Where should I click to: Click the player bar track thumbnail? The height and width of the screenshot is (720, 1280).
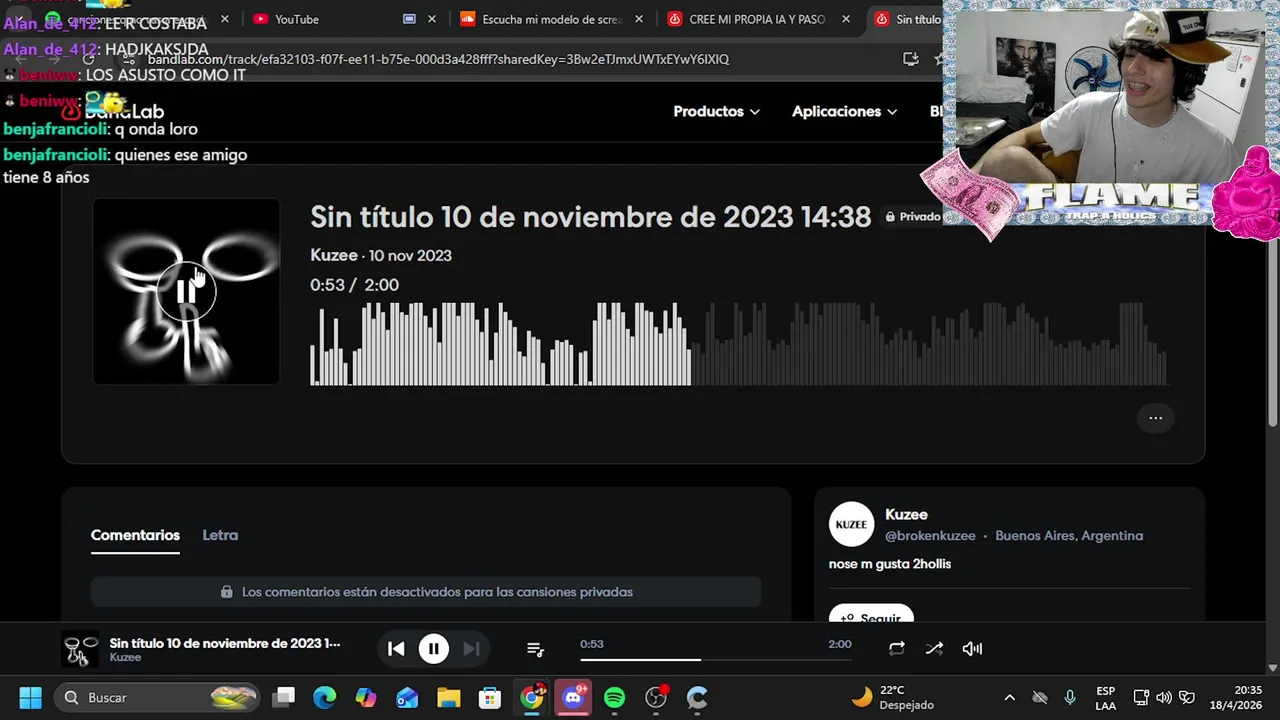80,649
